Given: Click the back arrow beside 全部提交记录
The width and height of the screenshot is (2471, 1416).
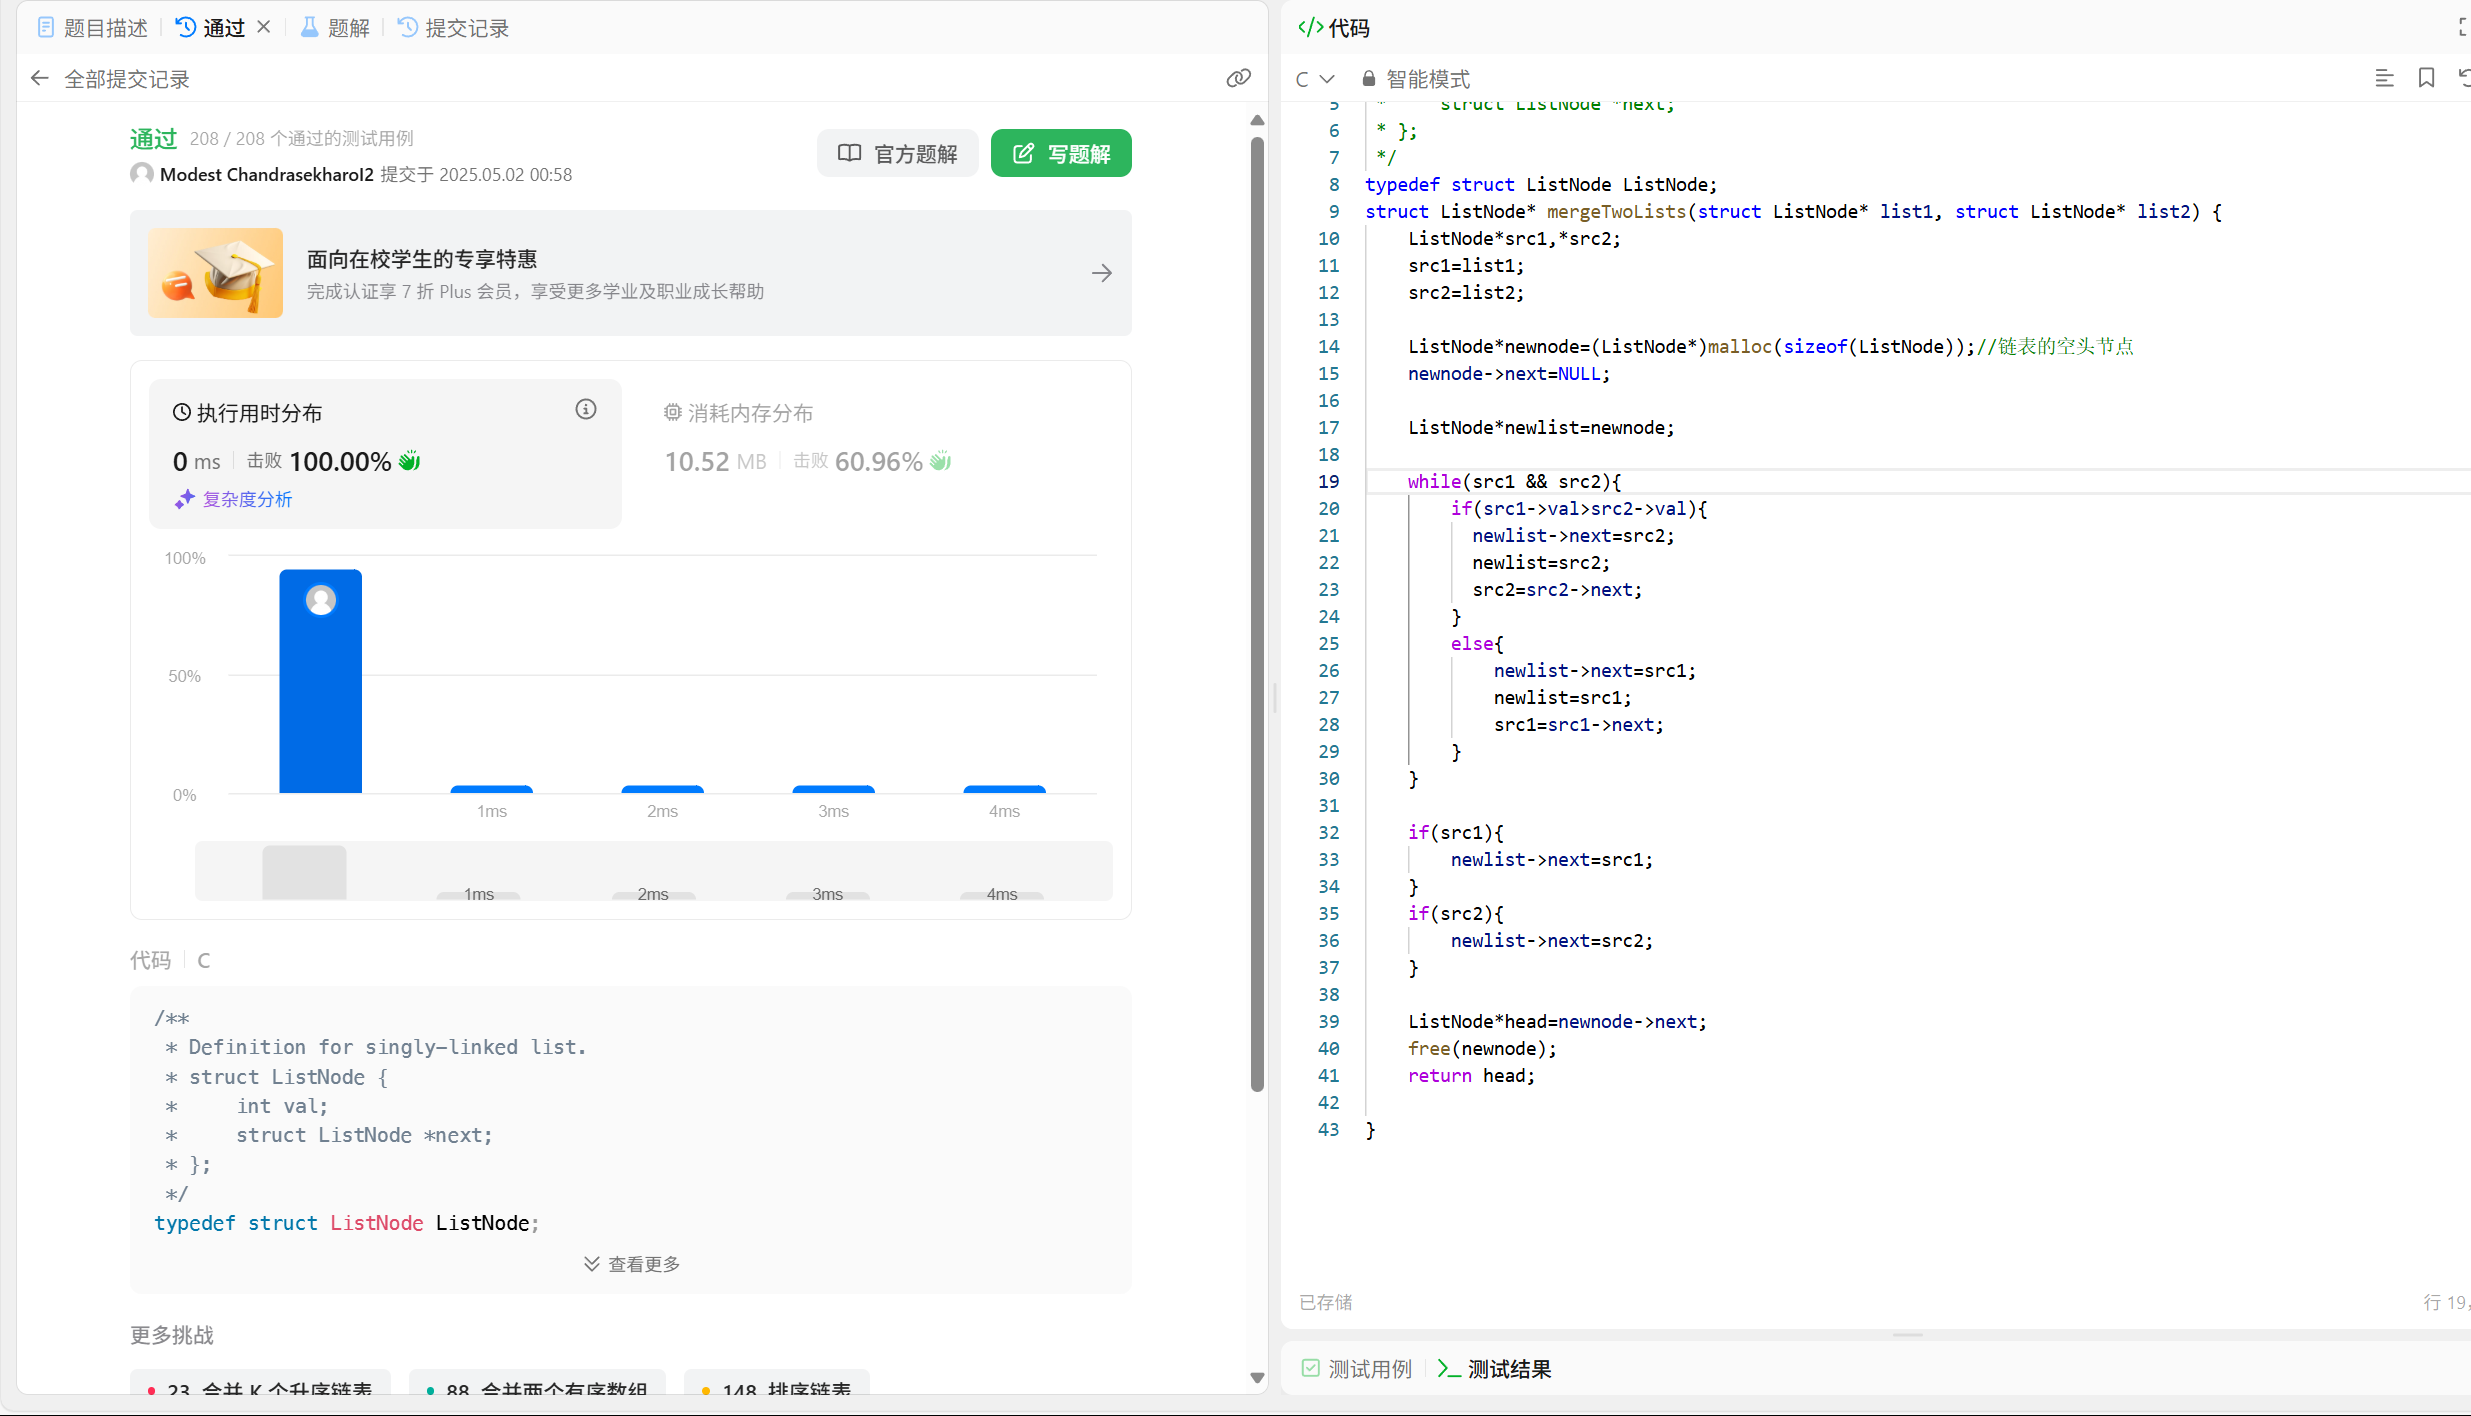Looking at the screenshot, I should click(x=40, y=78).
